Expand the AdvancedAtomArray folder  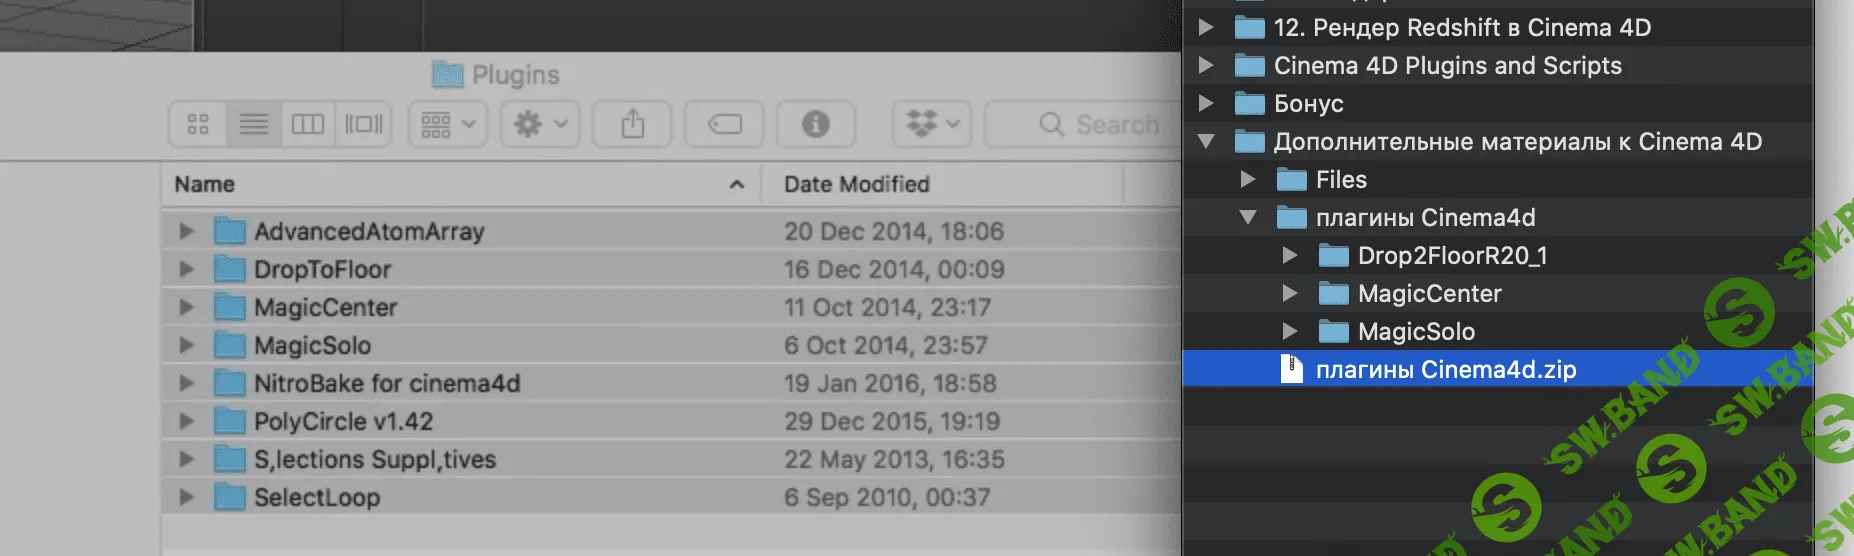(x=186, y=231)
